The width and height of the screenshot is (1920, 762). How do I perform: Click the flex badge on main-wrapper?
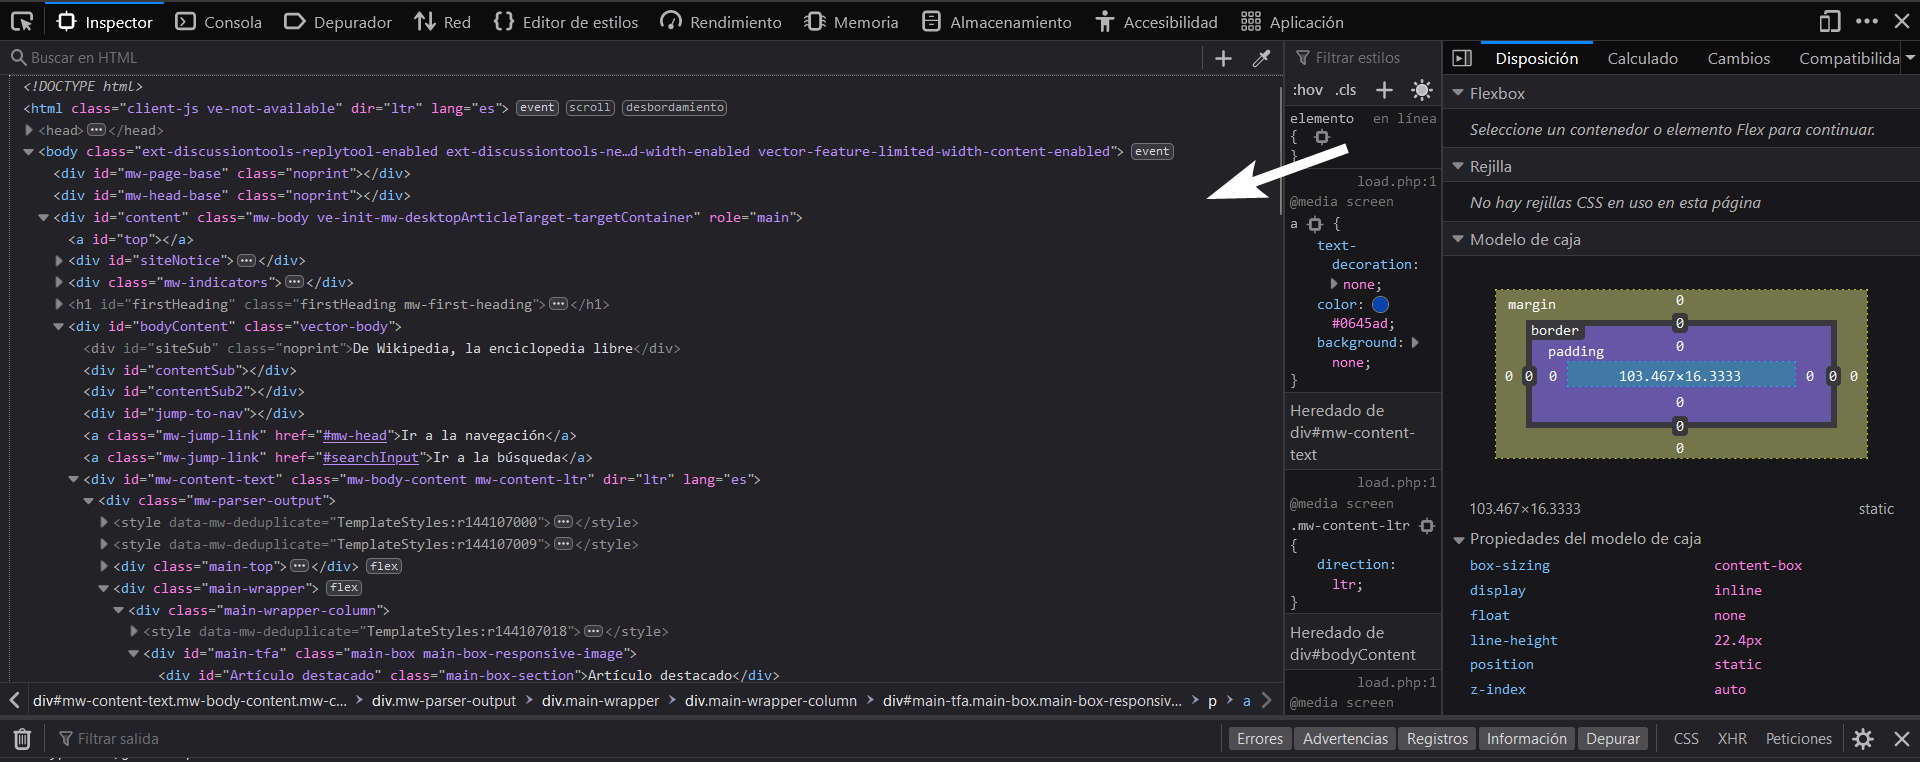[x=344, y=588]
